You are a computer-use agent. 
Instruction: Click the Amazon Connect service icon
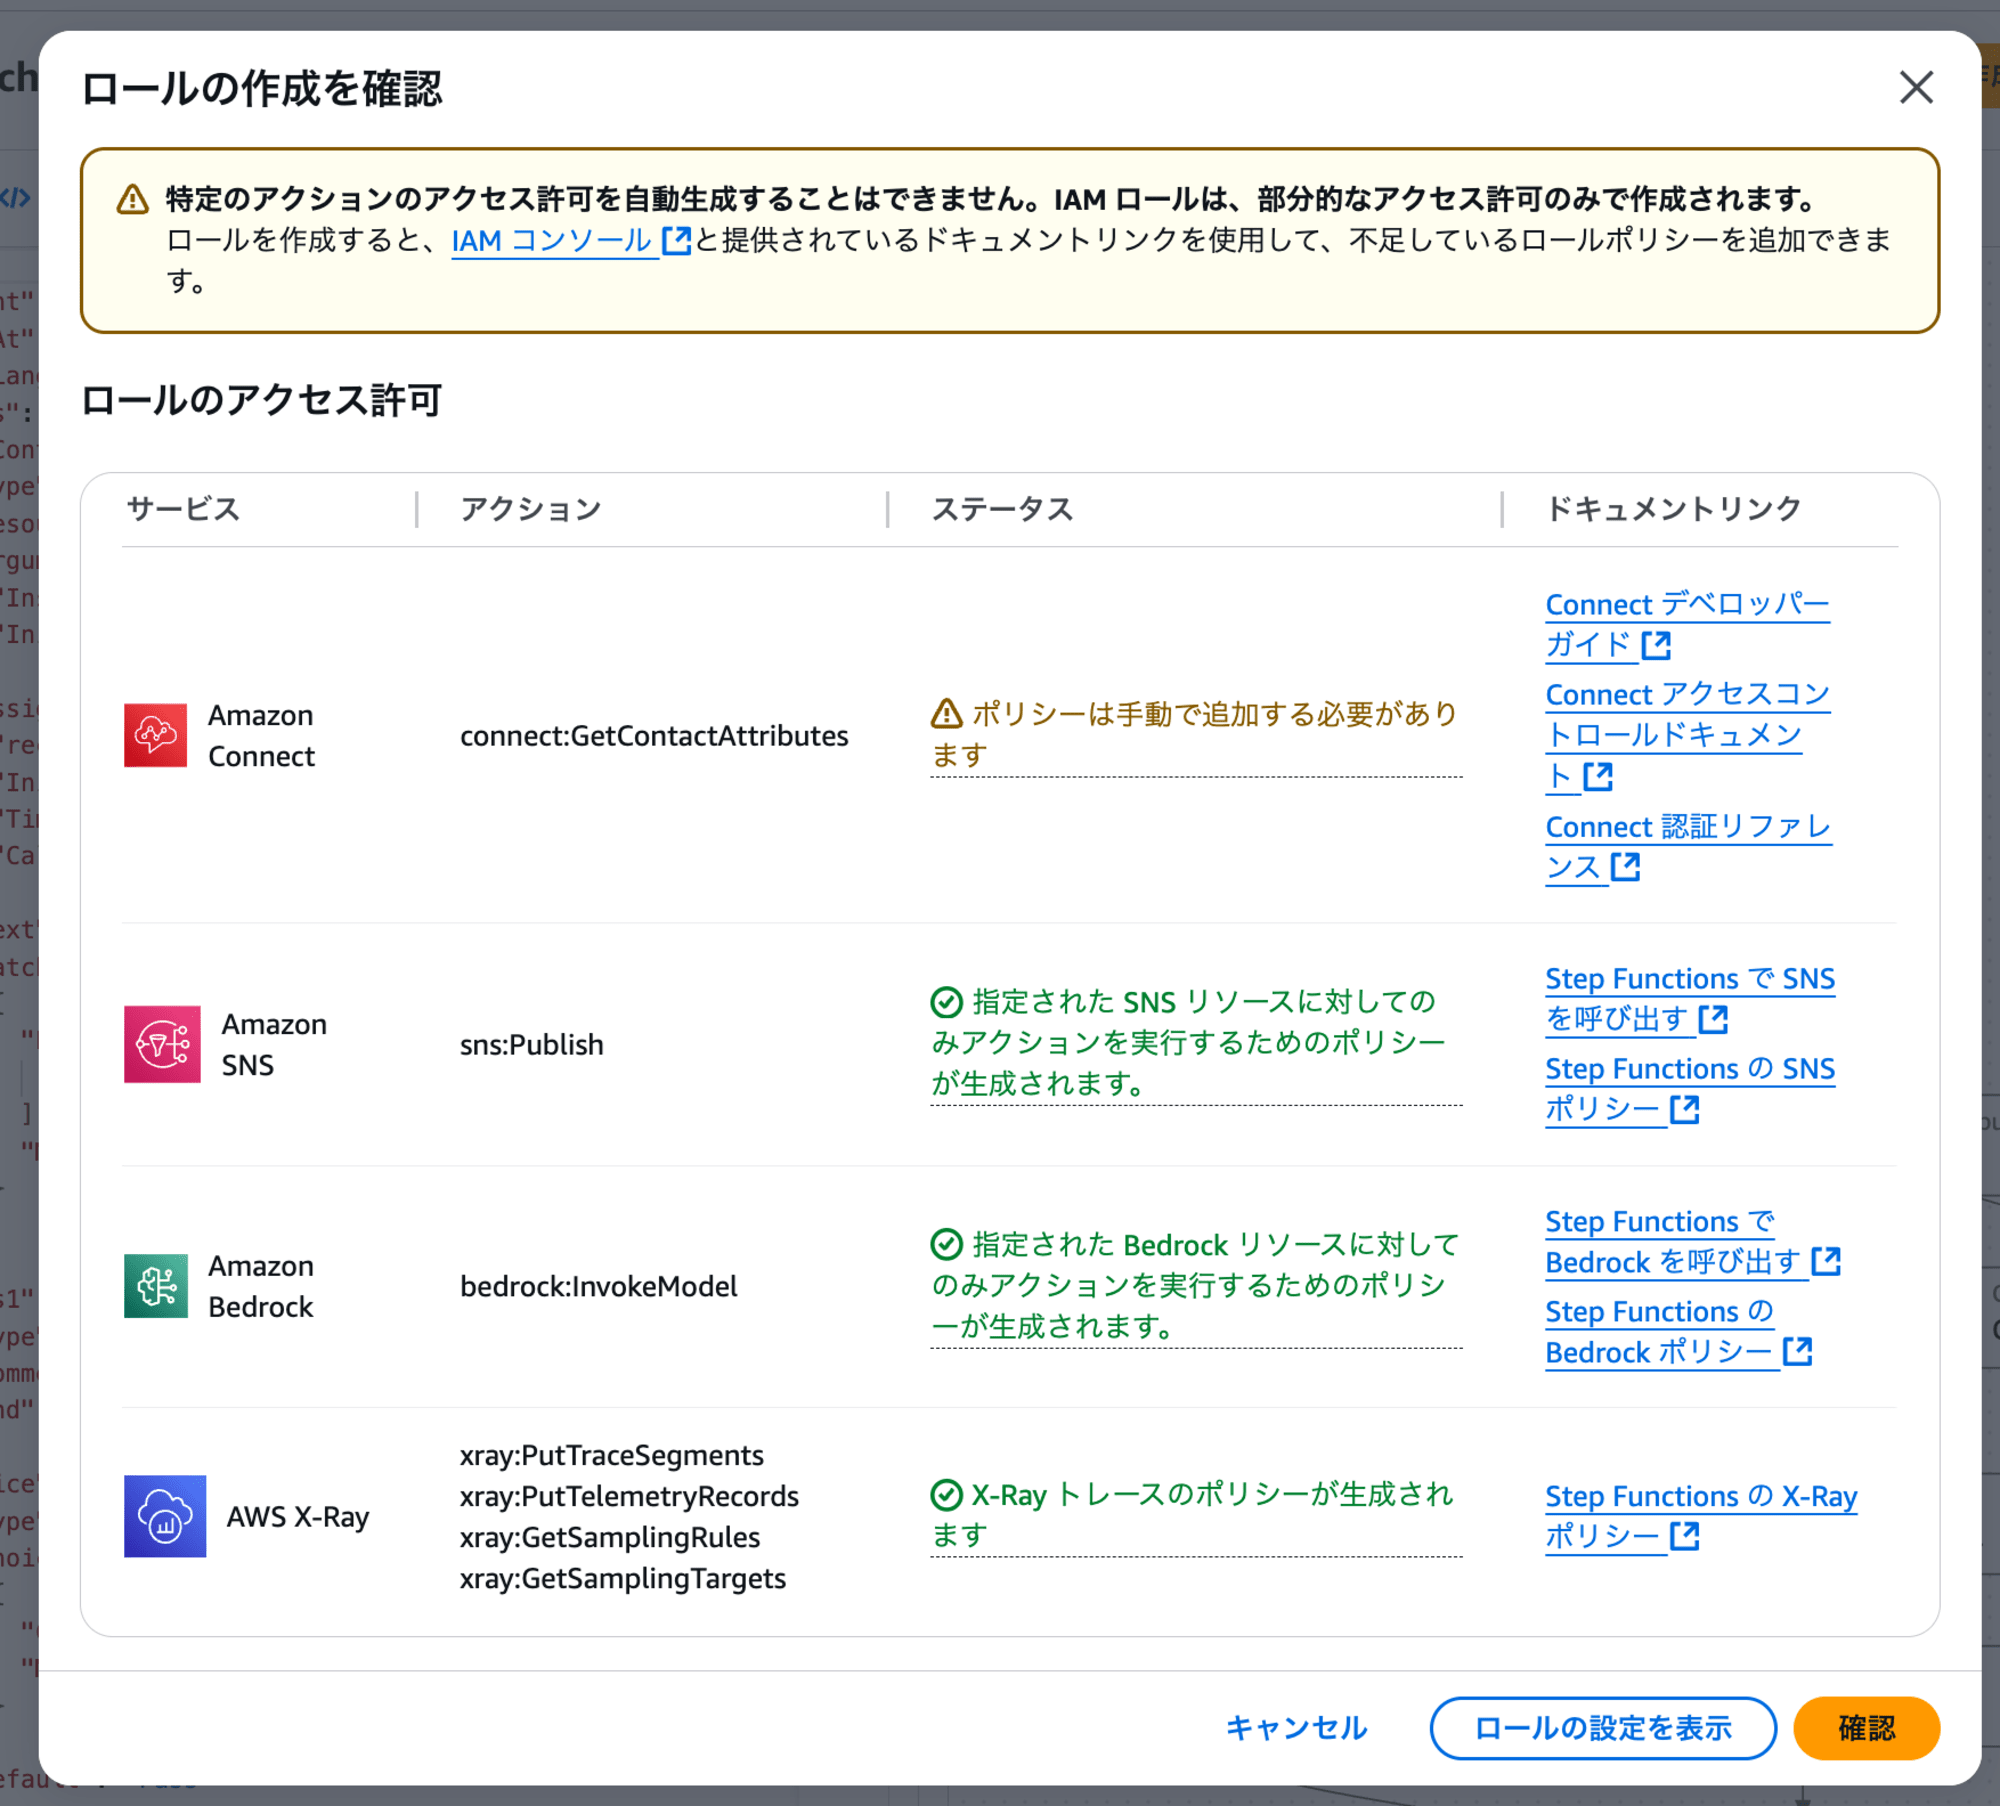156,735
